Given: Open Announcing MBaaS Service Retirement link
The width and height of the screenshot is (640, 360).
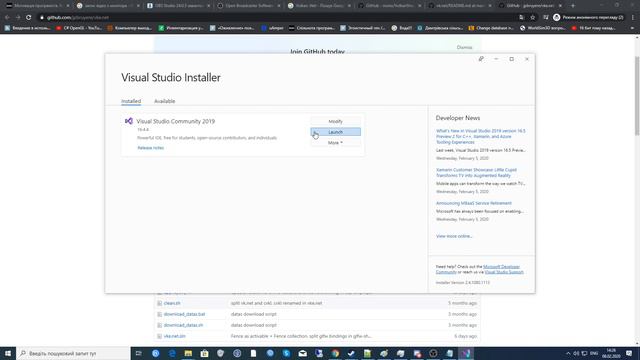Looking at the screenshot, I should tap(474, 203).
